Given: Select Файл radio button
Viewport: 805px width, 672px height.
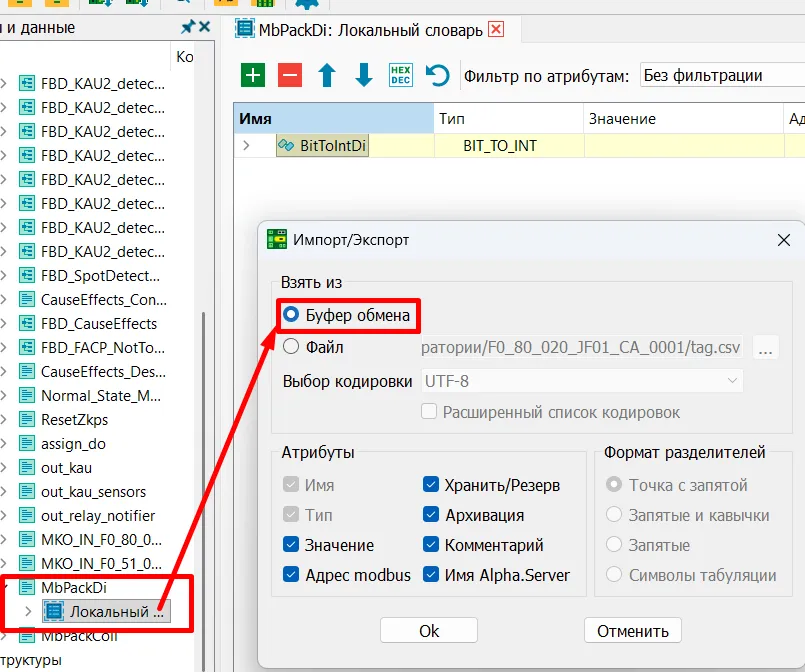Looking at the screenshot, I should point(291,347).
